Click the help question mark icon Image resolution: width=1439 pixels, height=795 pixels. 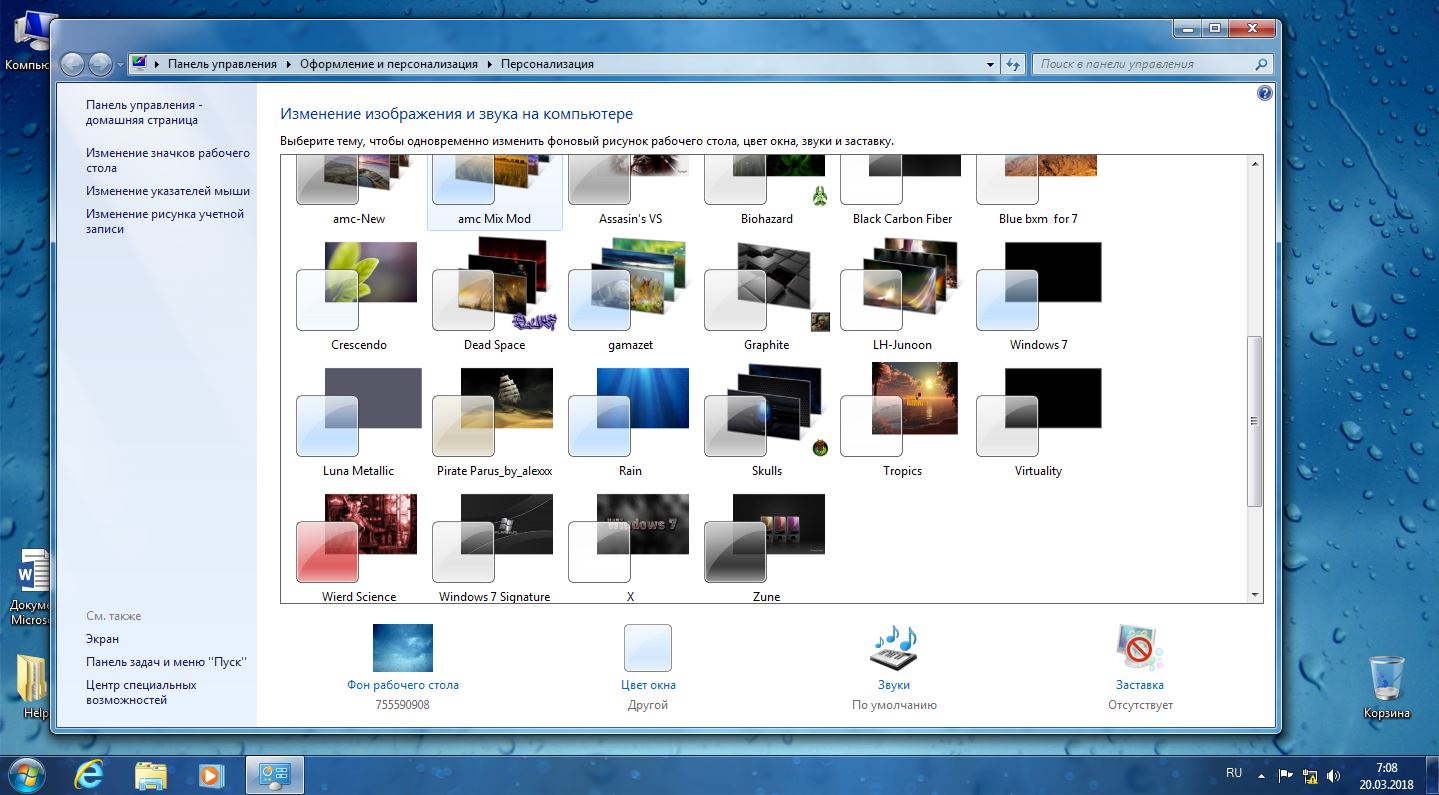tap(1264, 93)
